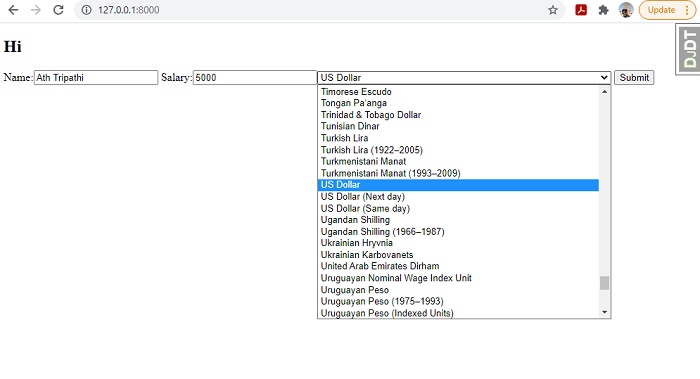Click the forward navigation arrow
This screenshot has width=700, height=379.
pyautogui.click(x=36, y=10)
